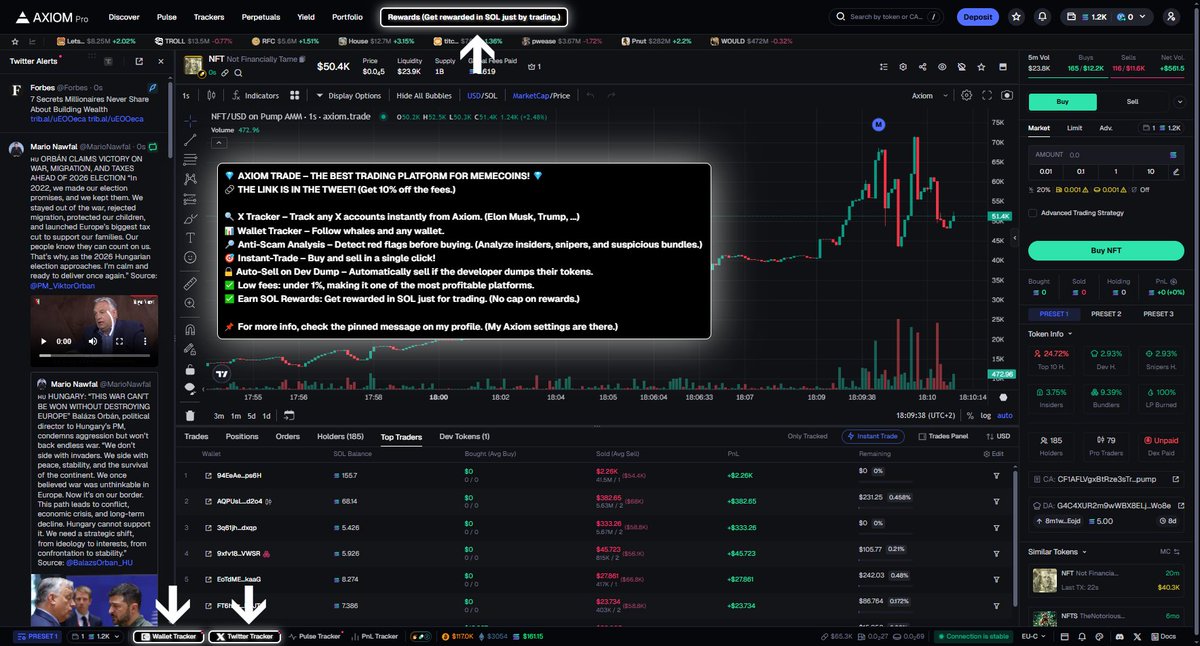Image resolution: width=1200 pixels, height=646 pixels.
Task: Open the @PM_ViktorOrban source link
Action: click(61, 287)
